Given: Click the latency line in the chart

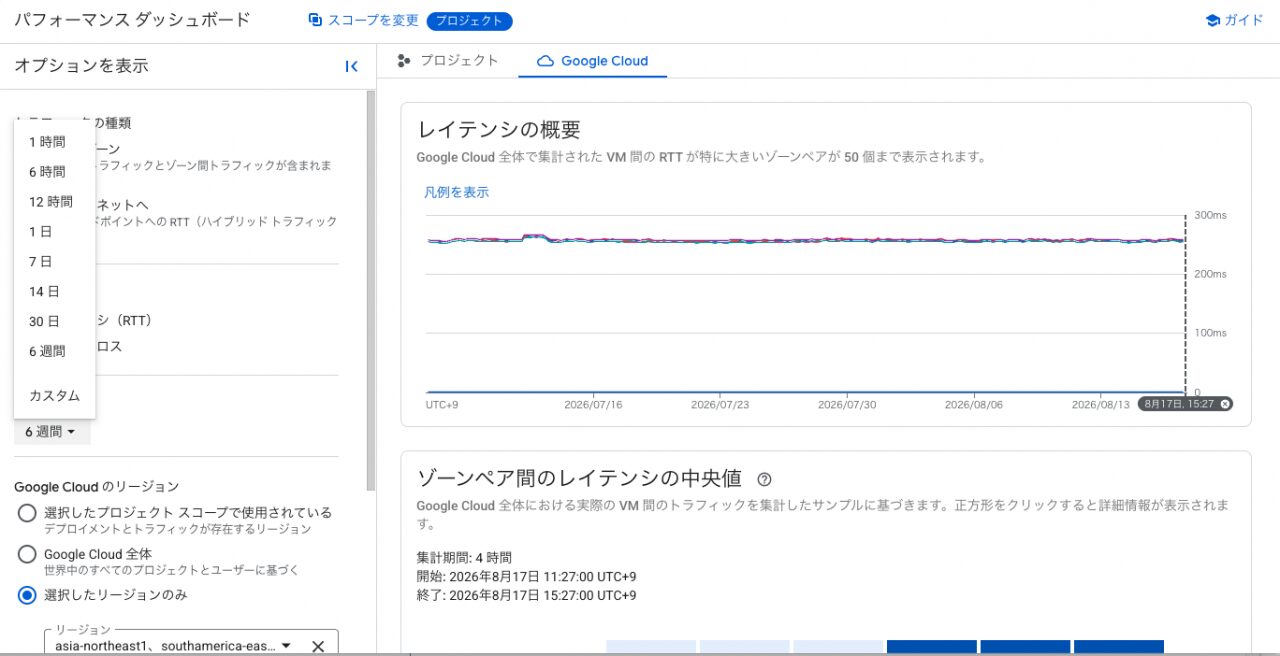Looking at the screenshot, I should (x=805, y=240).
